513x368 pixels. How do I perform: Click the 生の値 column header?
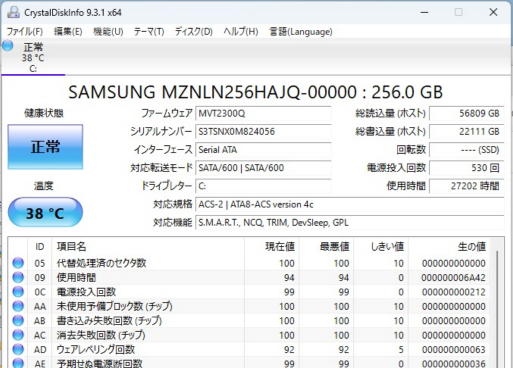click(x=449, y=247)
